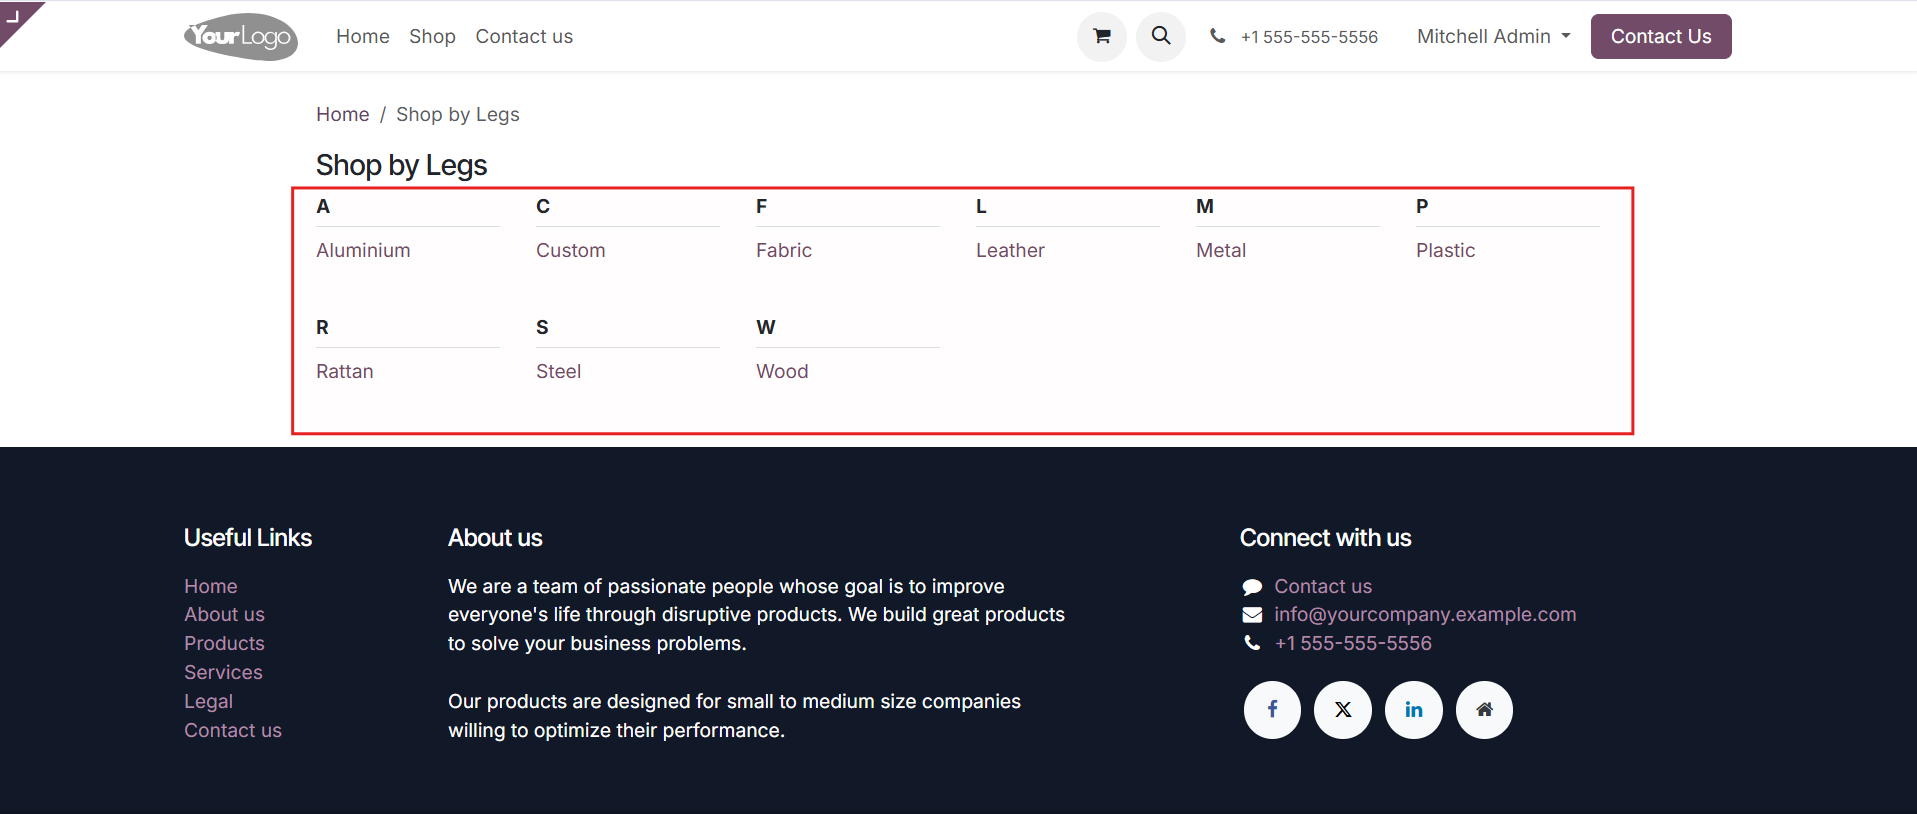Expand the Mitchell Admin user dropdown
The width and height of the screenshot is (1917, 814).
click(1493, 36)
